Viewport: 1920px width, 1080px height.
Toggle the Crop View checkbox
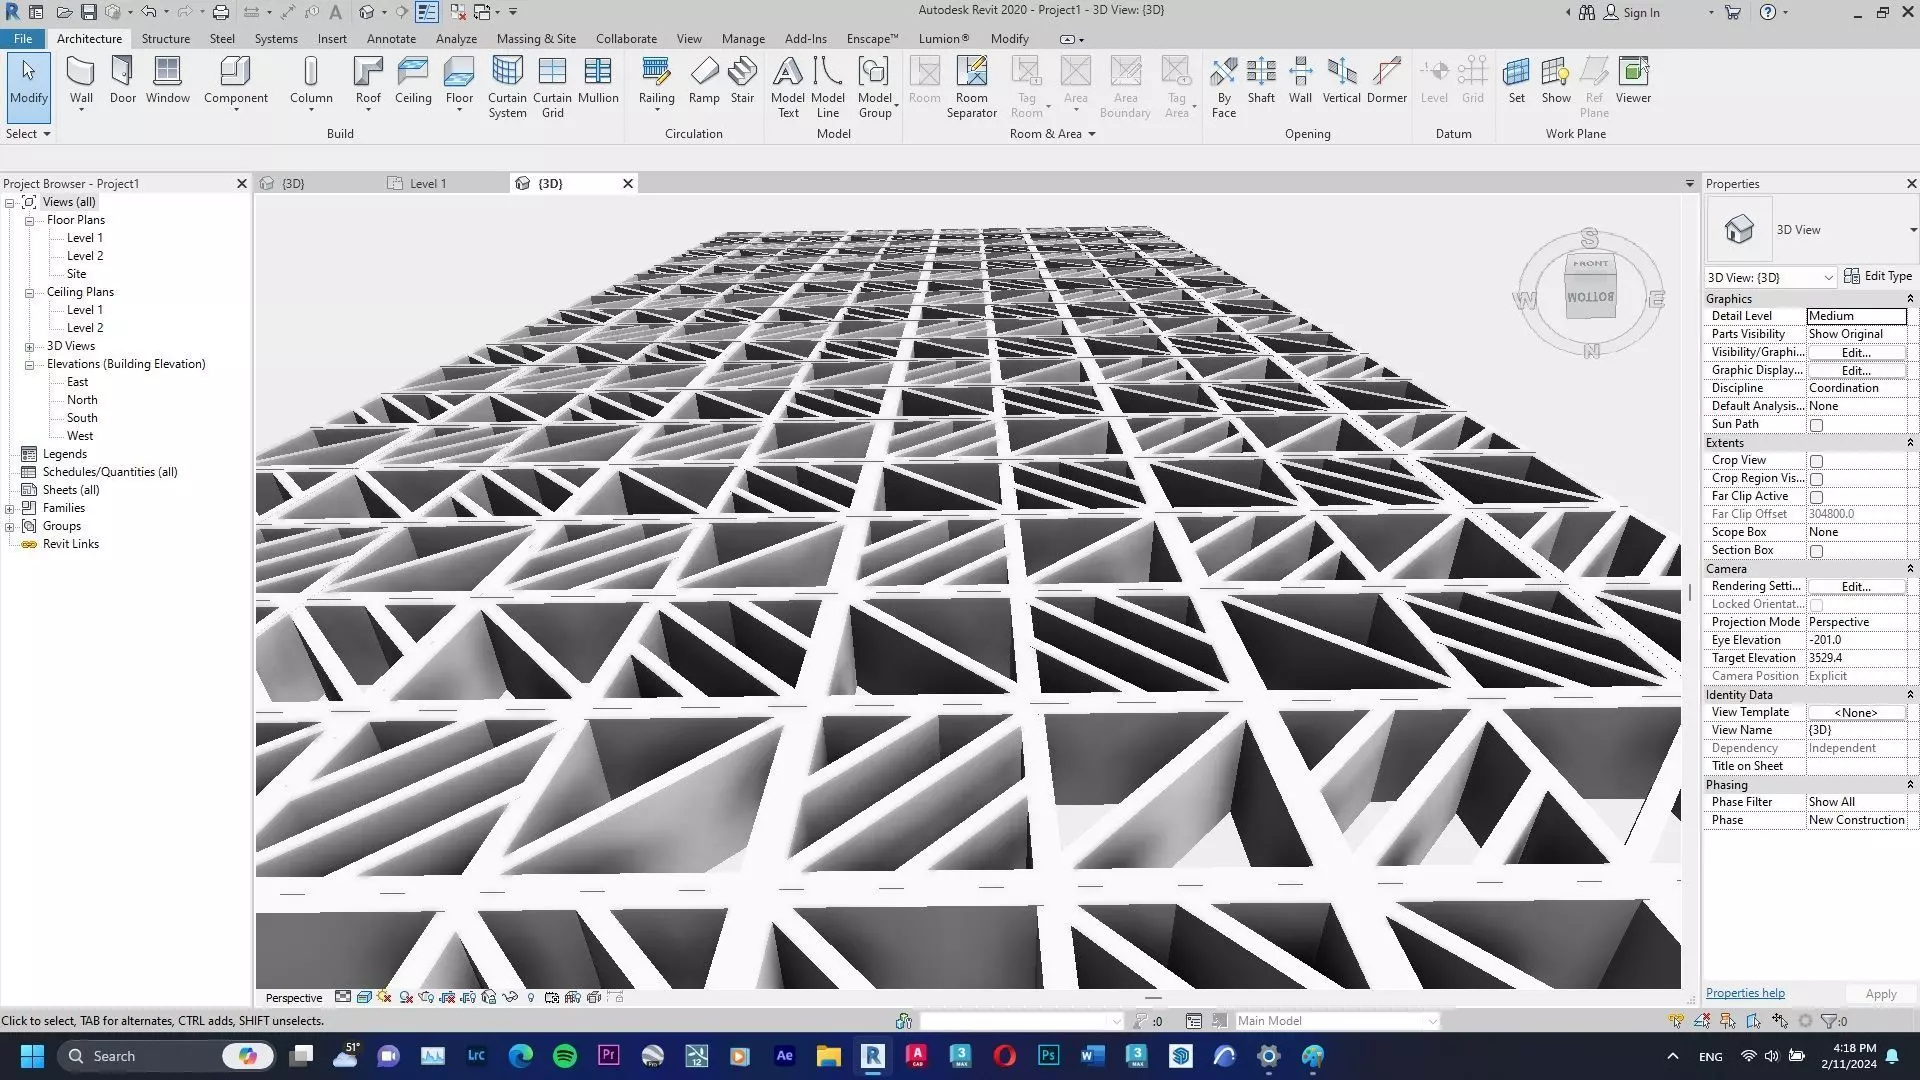(1817, 461)
